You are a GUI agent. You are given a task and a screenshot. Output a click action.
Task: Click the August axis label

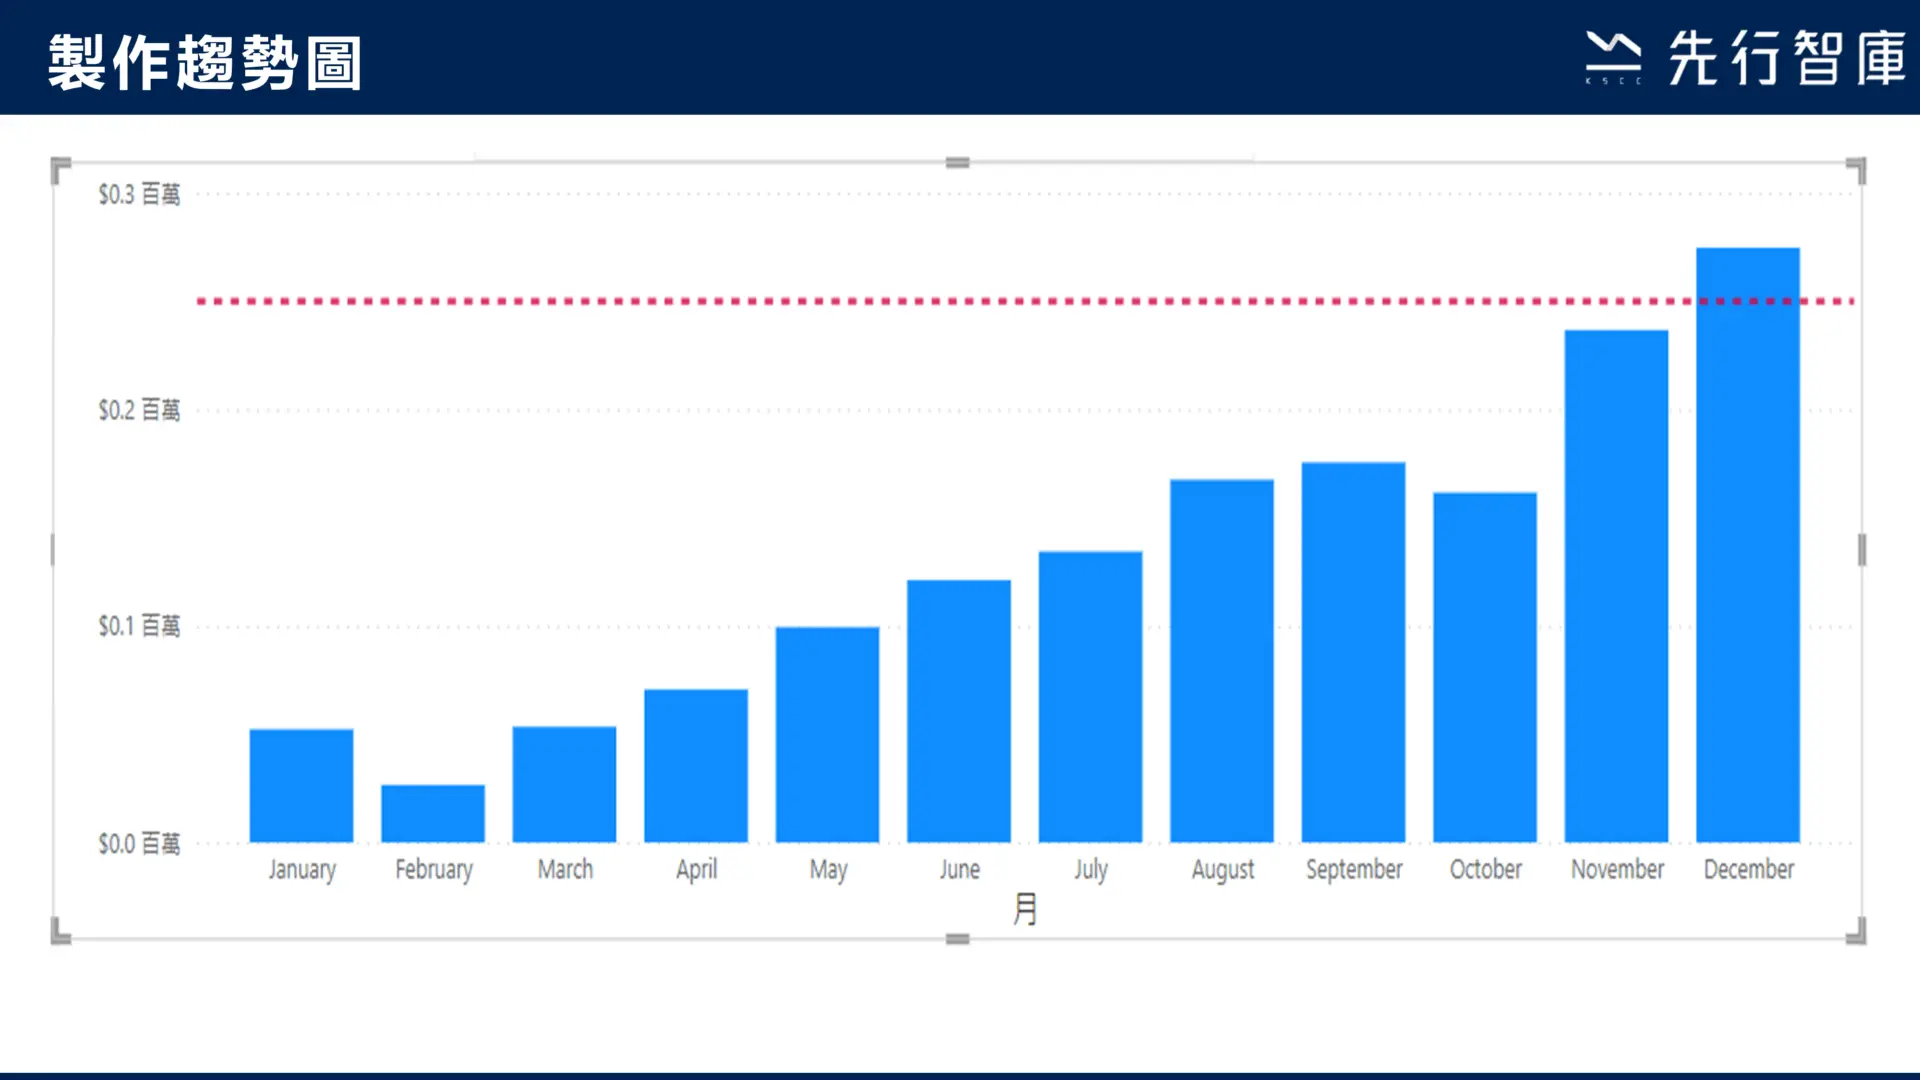[1223, 870]
